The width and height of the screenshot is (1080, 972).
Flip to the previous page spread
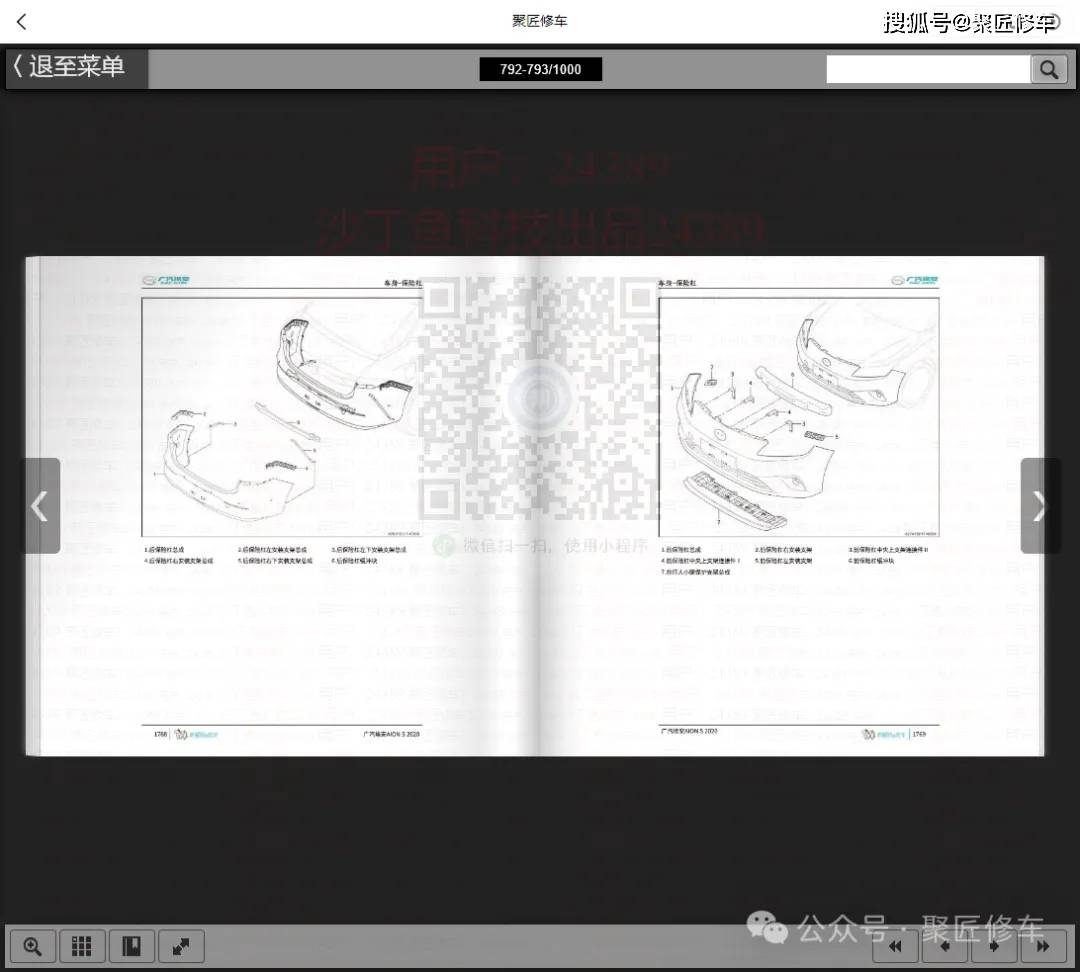41,506
